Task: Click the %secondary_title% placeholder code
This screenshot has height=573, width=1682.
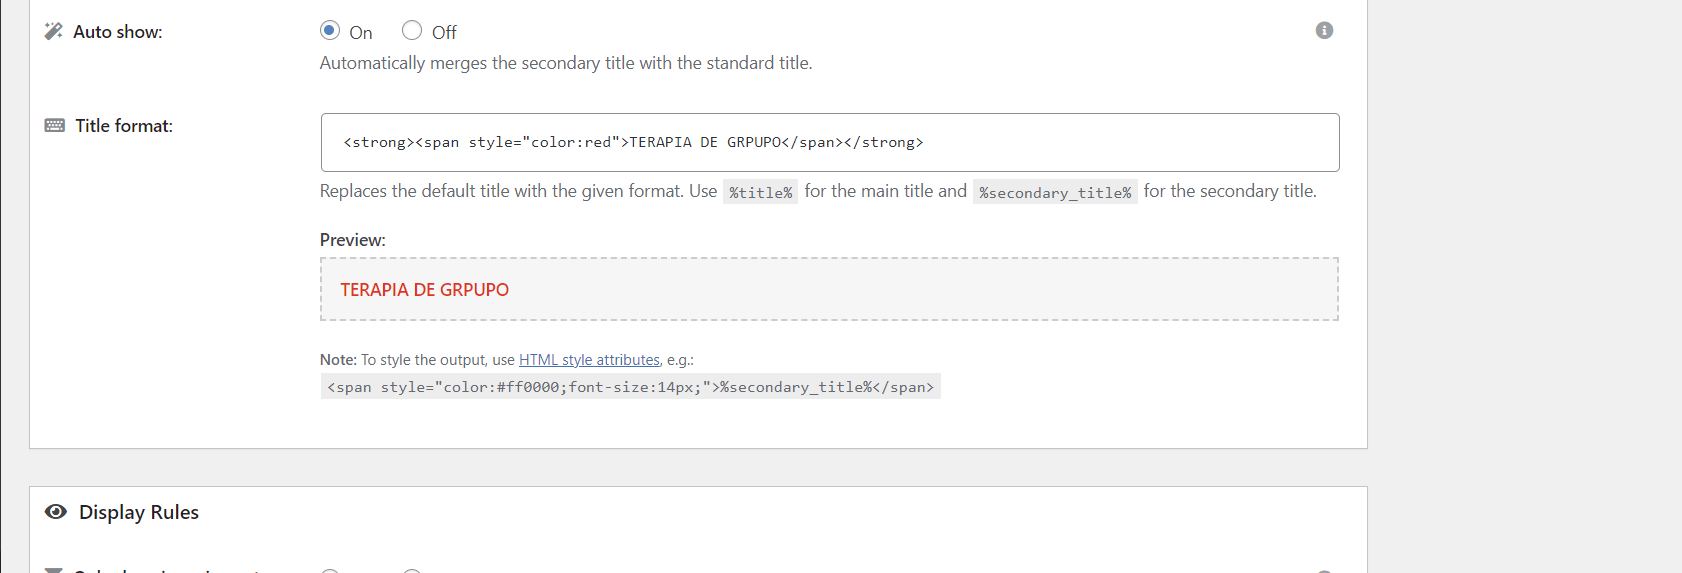Action: (x=1055, y=192)
